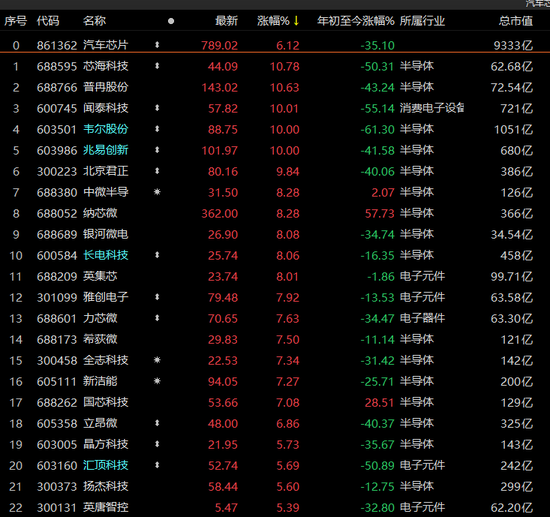
Task: Click the marker icon in 晶方科技 row
Action: pyautogui.click(x=157, y=444)
